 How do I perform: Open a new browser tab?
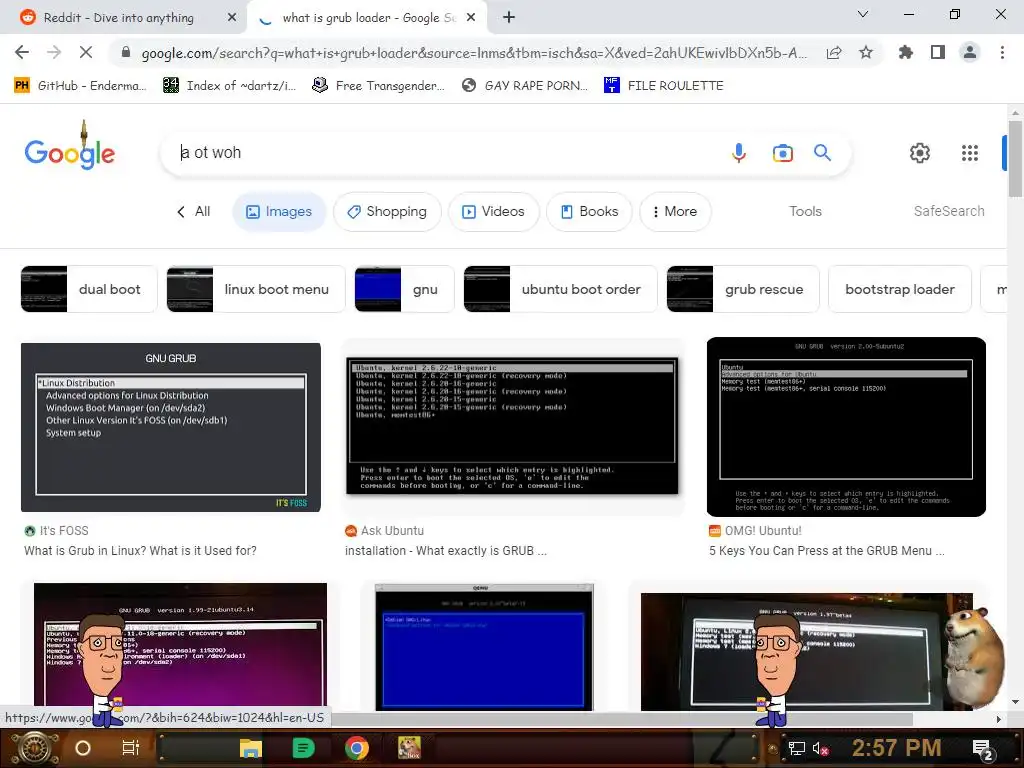509,17
